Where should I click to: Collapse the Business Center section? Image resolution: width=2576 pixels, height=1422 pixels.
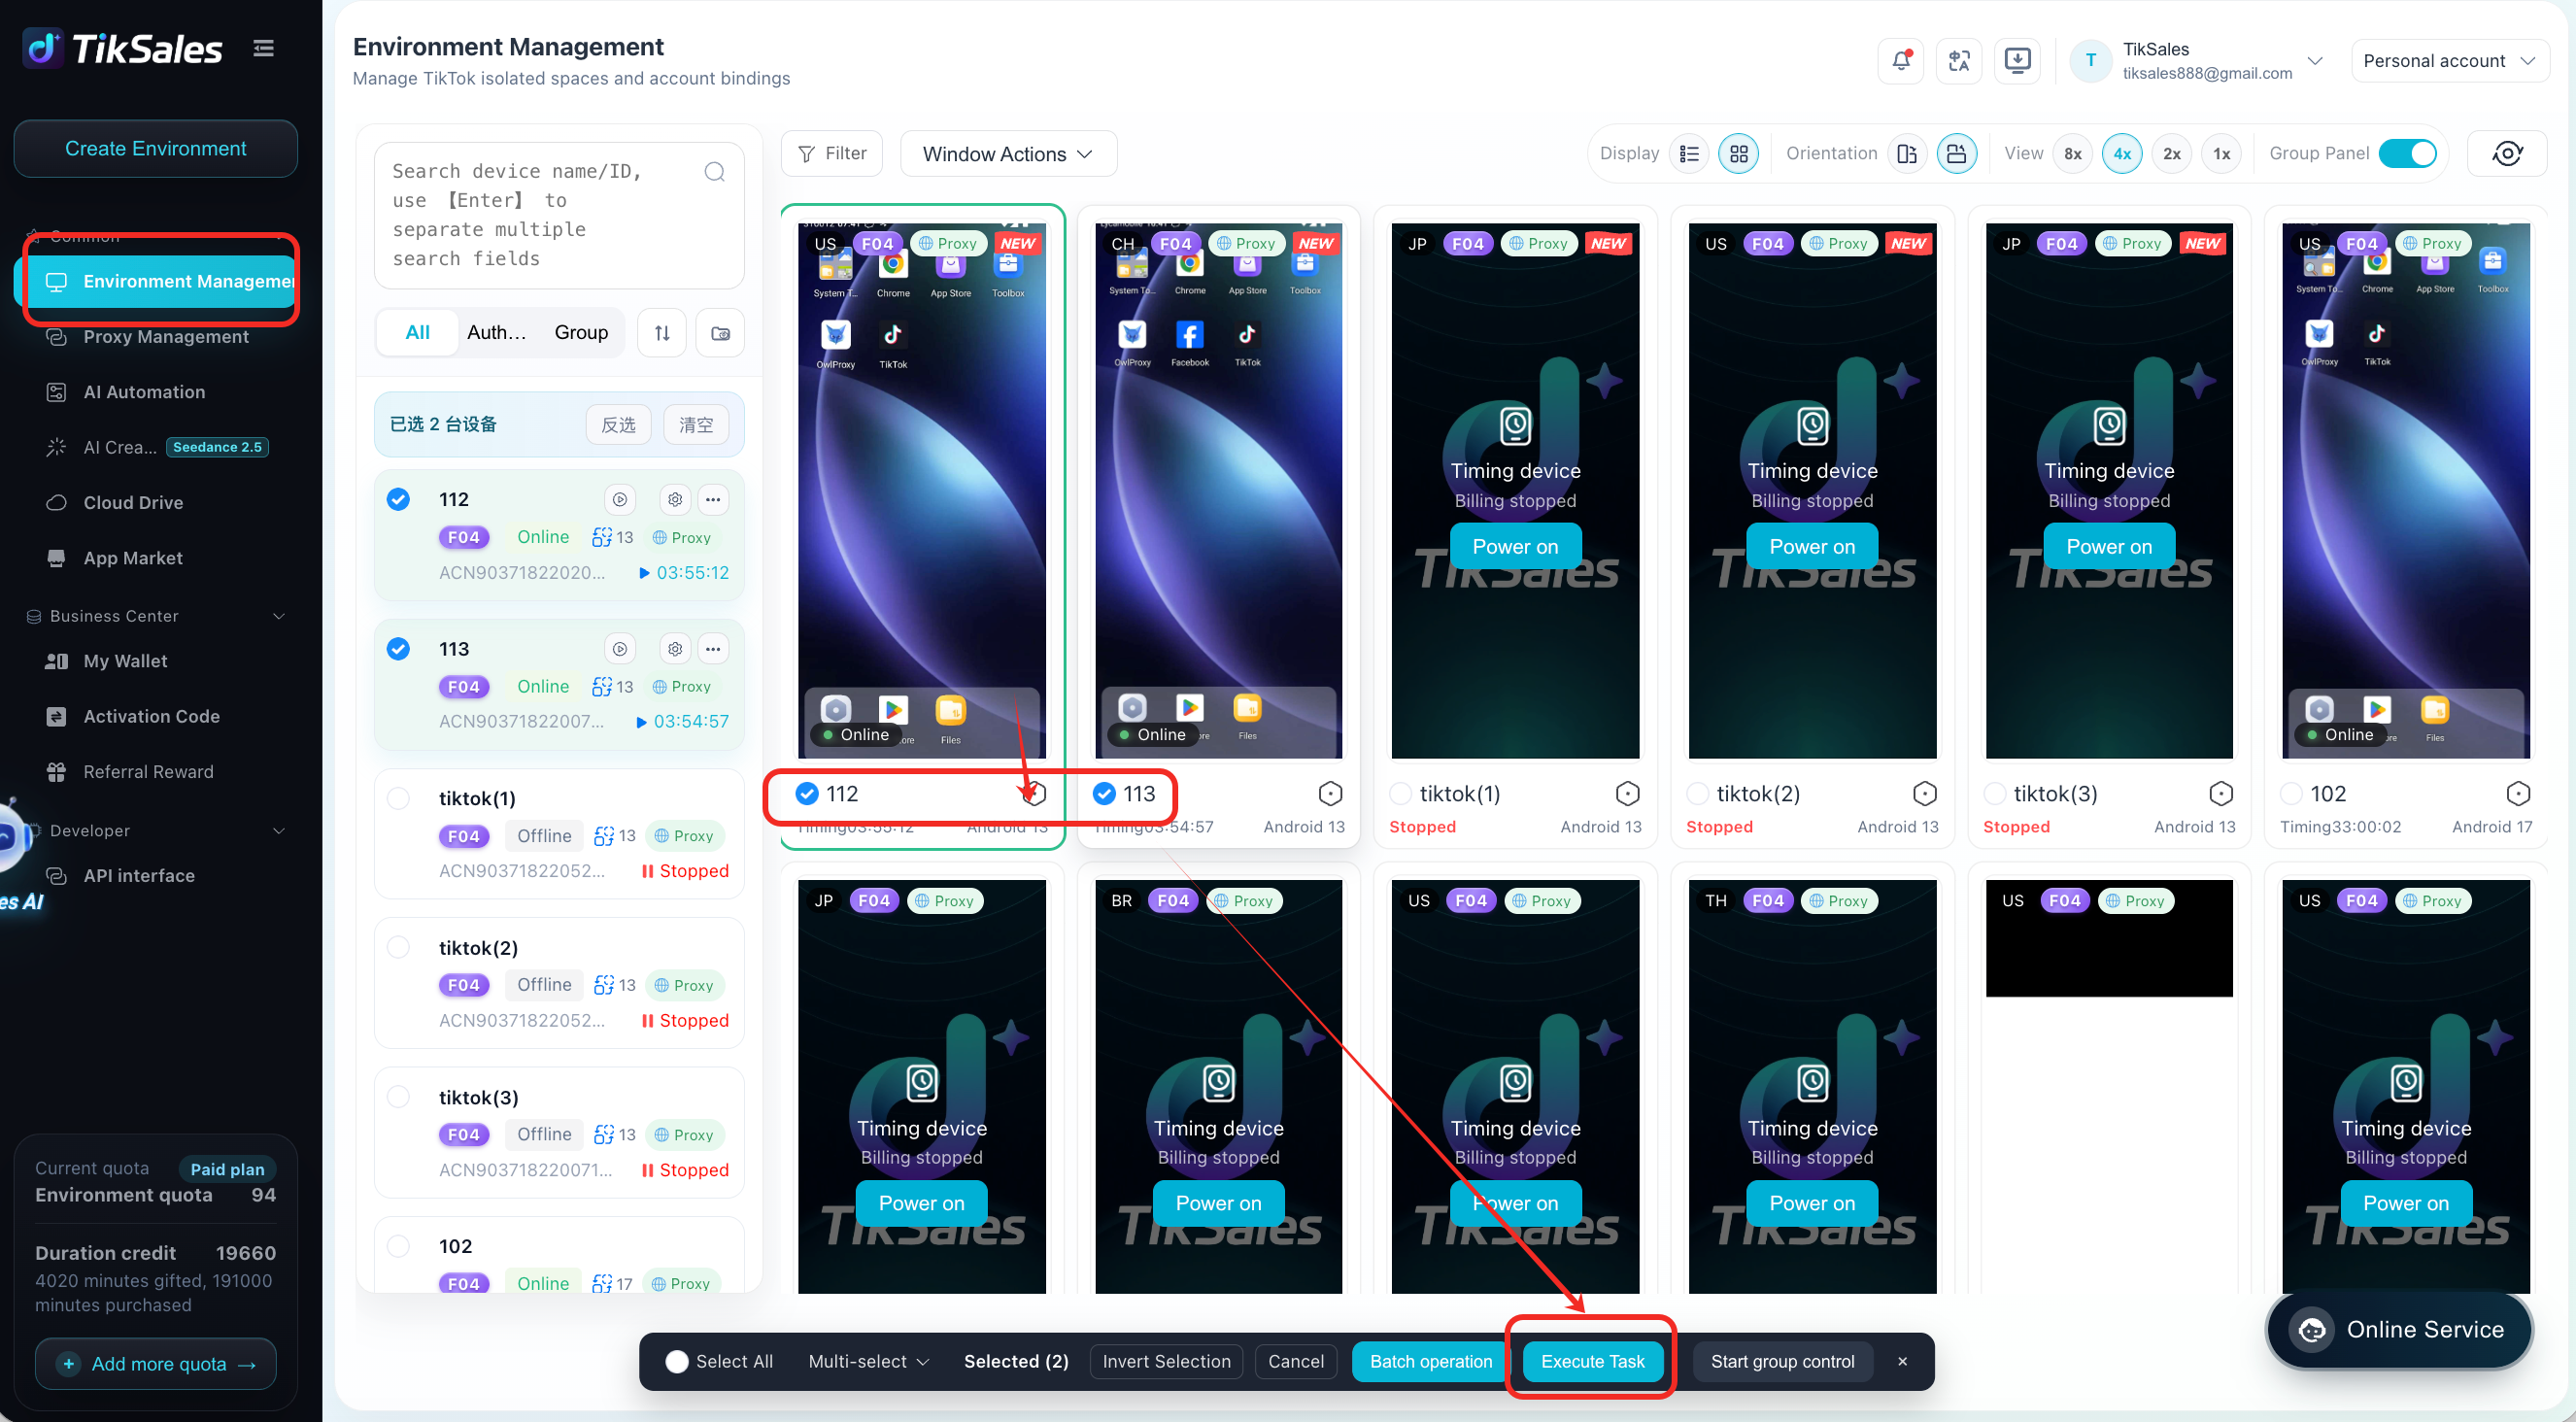[279, 616]
